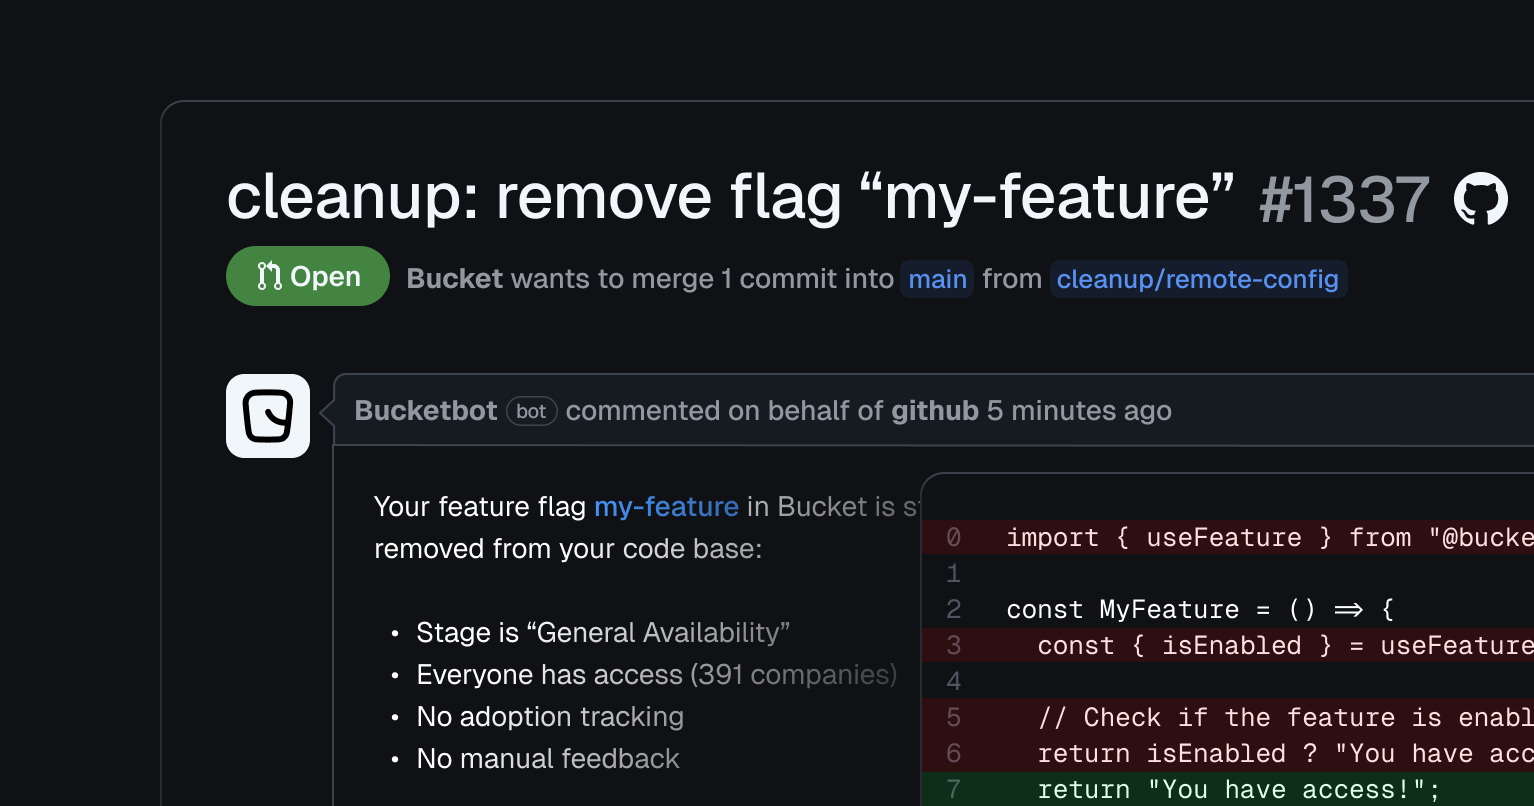Click line number 1 in diff gutter
The image size is (1534, 806).
[x=953, y=574]
